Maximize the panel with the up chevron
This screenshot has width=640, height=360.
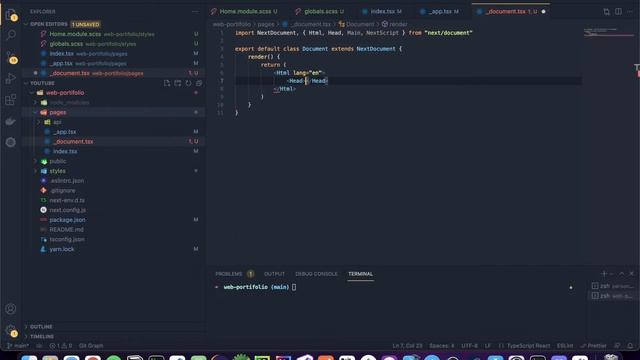[x=622, y=273]
